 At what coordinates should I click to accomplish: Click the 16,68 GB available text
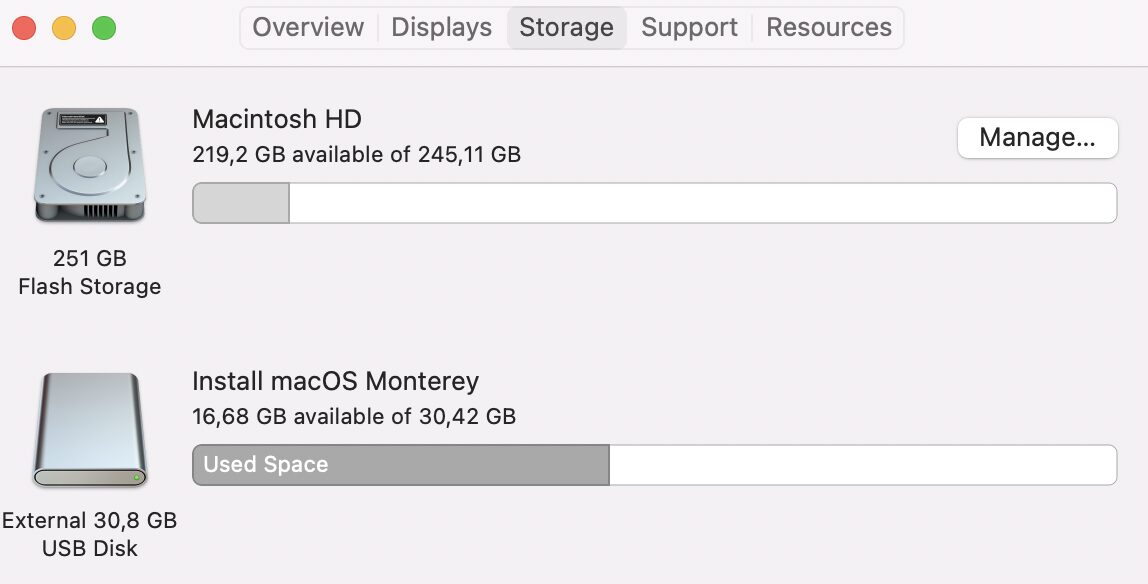[354, 416]
